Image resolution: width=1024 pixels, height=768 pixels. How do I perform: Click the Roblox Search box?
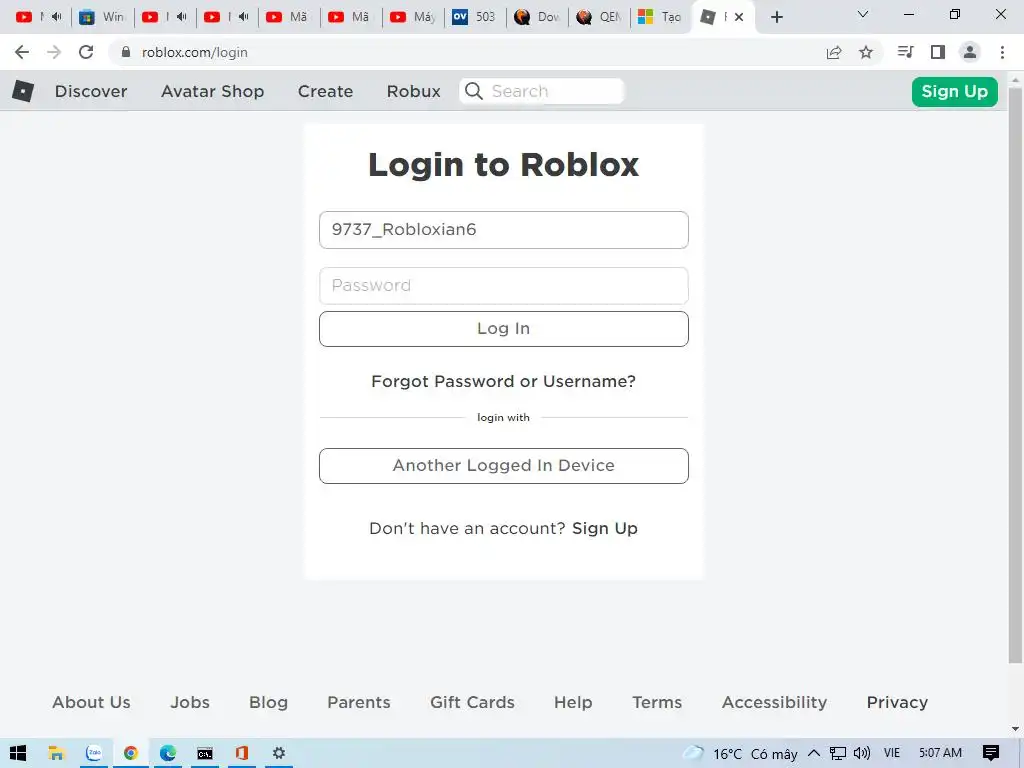541,91
